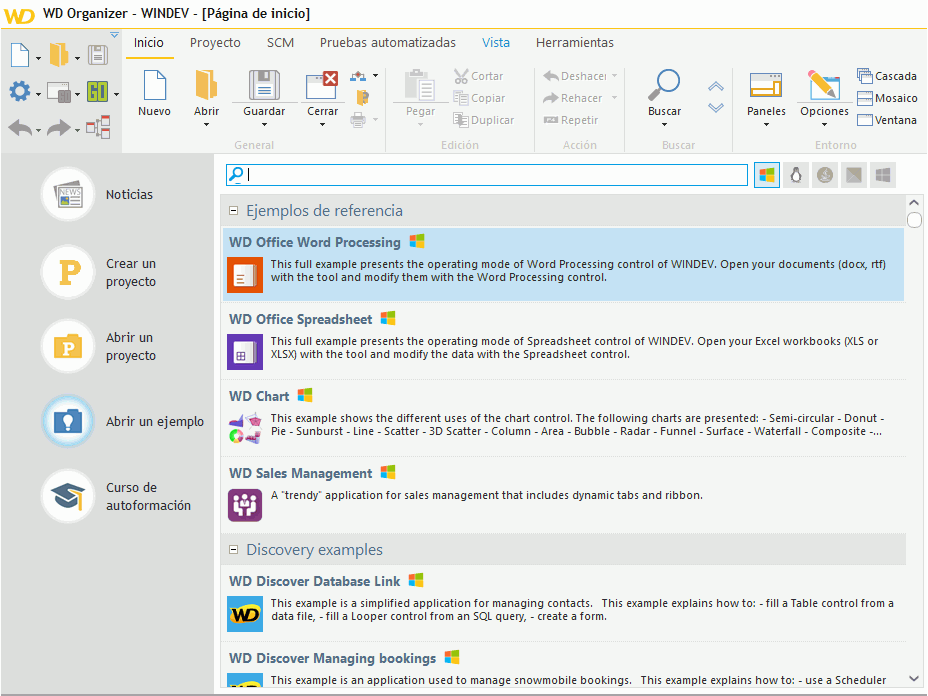Open the WD Discover Managing bookings title
The height and width of the screenshot is (696, 928).
[332, 658]
